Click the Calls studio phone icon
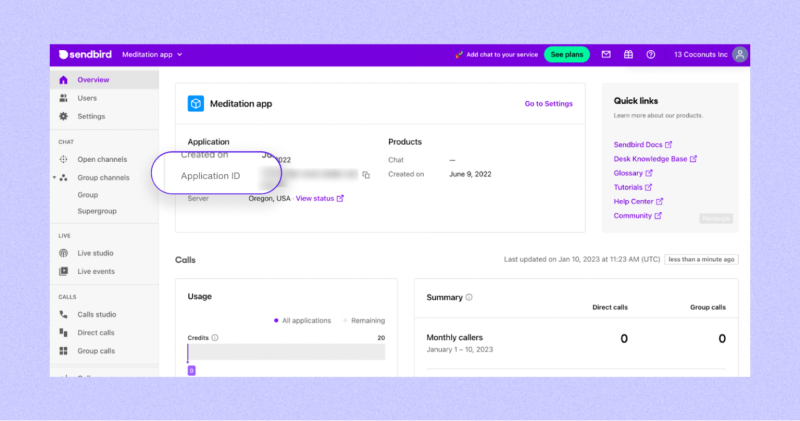 click(x=63, y=314)
